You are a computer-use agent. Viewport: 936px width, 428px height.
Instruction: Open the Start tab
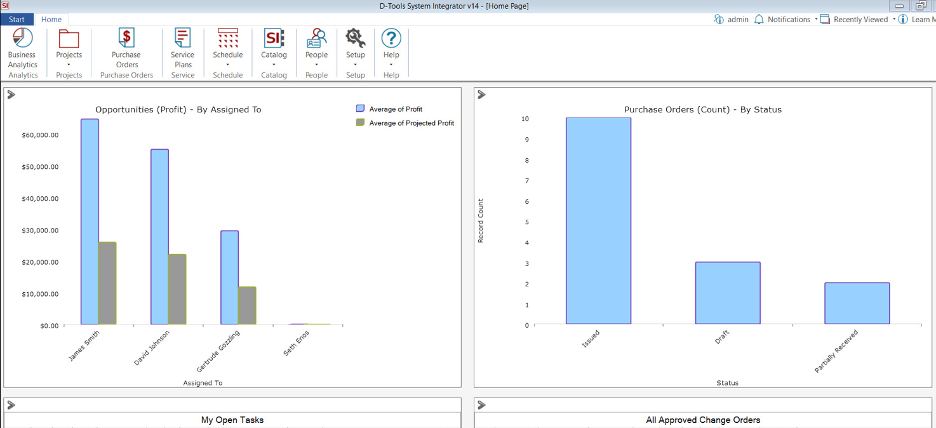point(17,19)
